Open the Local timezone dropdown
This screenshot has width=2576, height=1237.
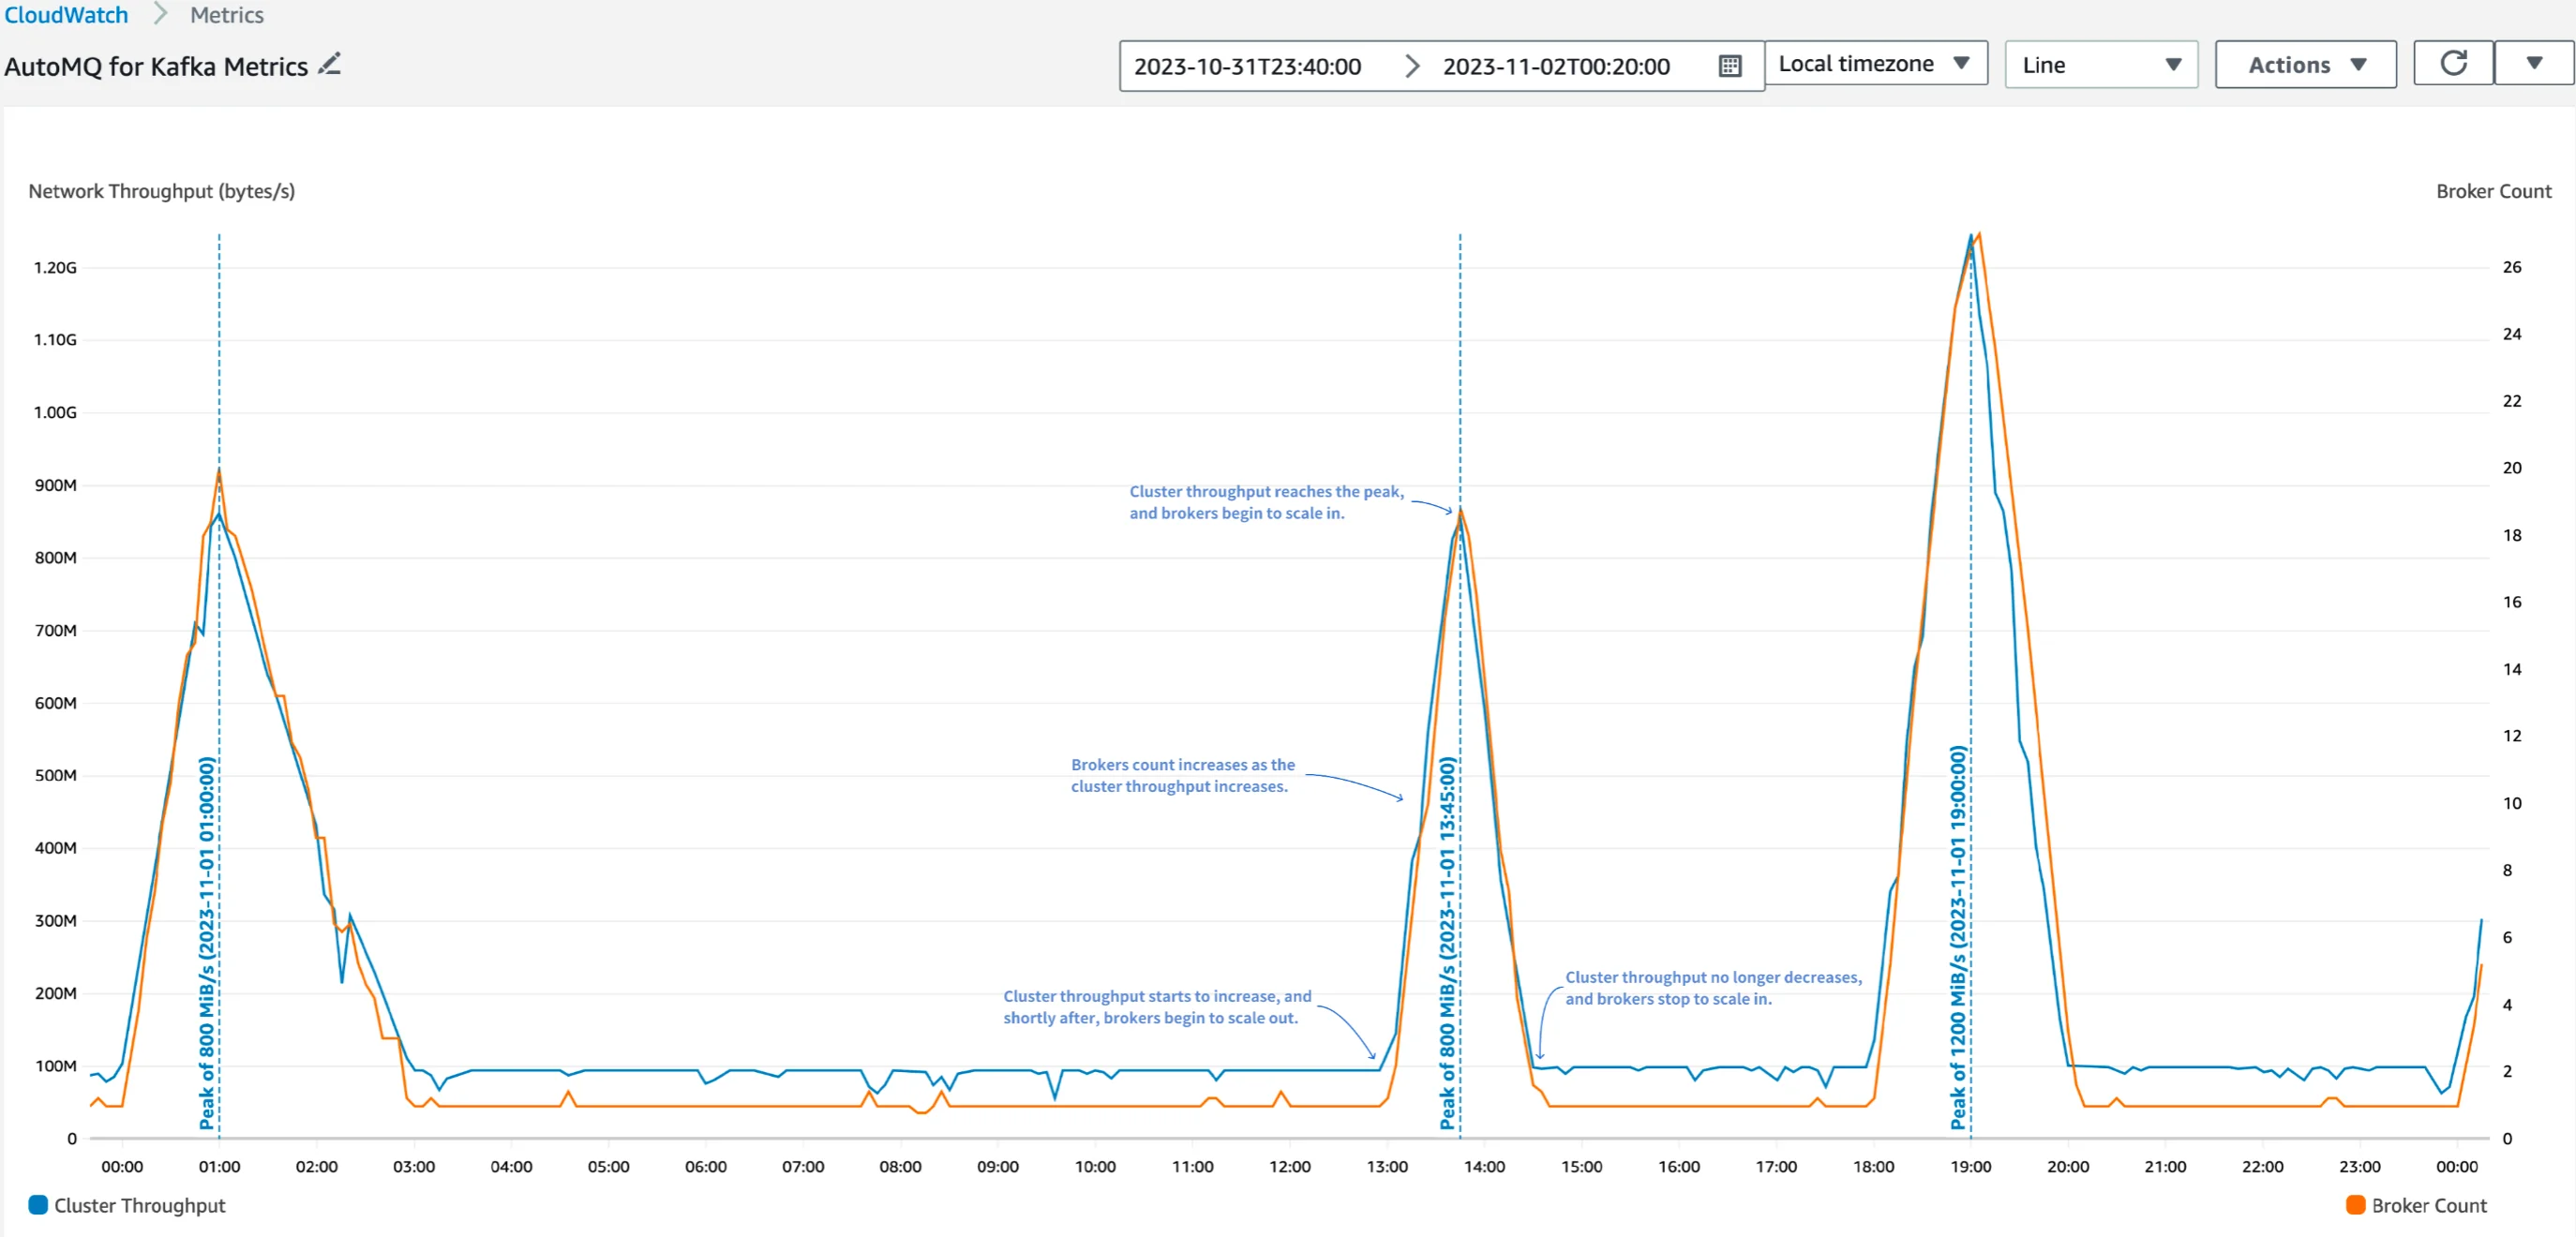1874,64
